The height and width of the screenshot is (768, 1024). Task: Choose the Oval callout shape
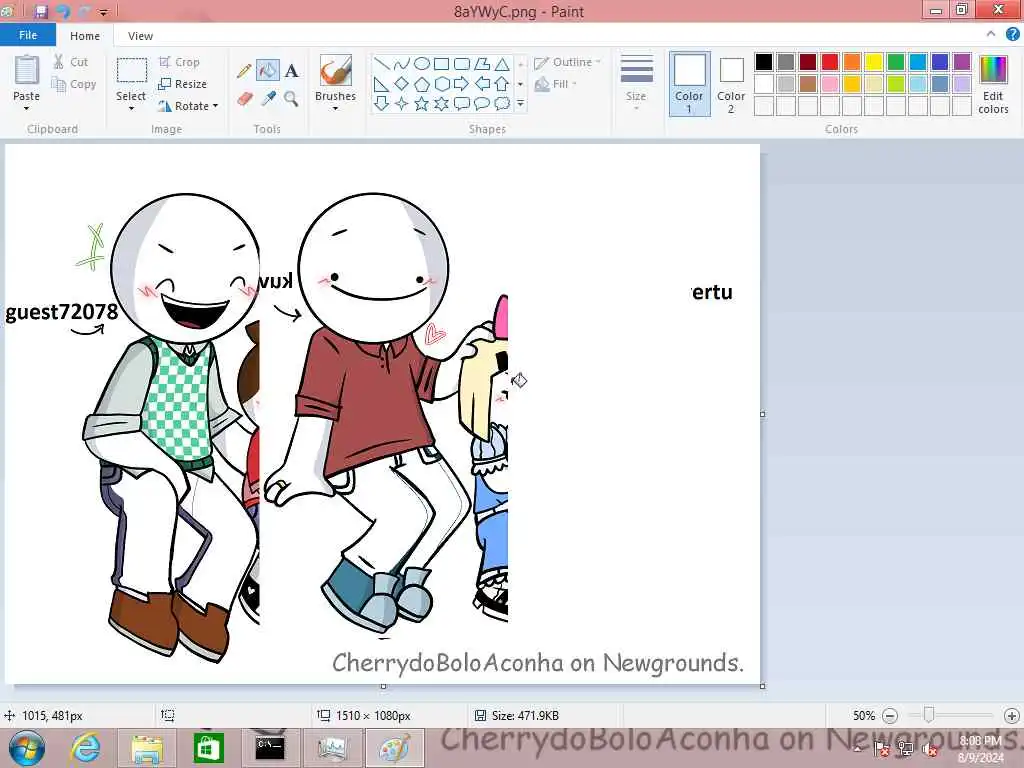click(482, 103)
